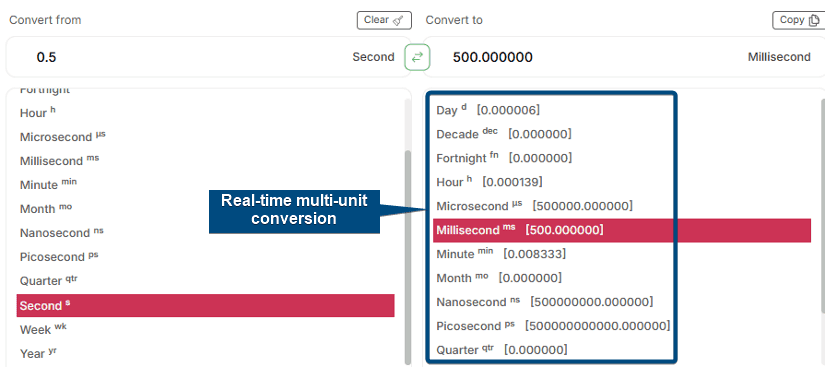
Task: Click the Convert from list scrollbar
Action: pyautogui.click(x=408, y=257)
